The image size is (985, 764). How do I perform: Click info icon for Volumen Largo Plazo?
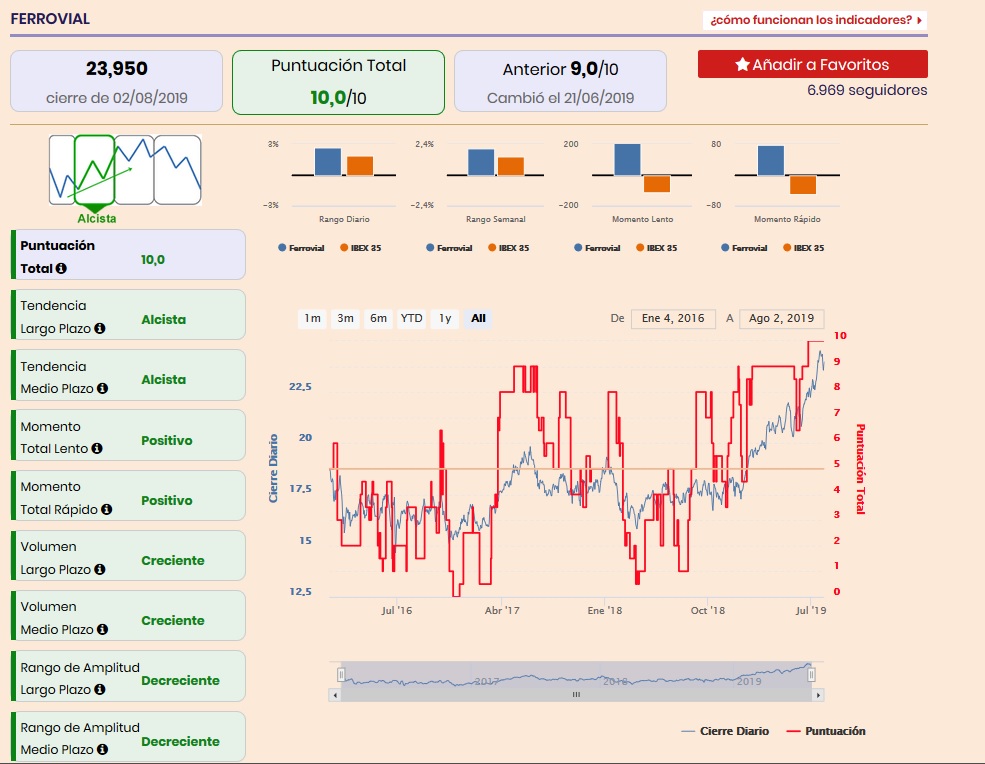tap(99, 569)
